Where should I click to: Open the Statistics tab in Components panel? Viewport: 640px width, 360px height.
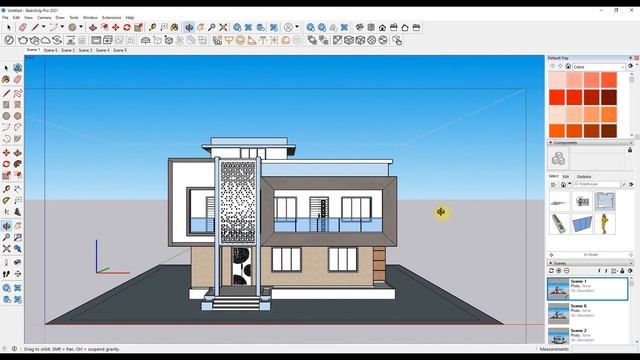[x=584, y=176]
